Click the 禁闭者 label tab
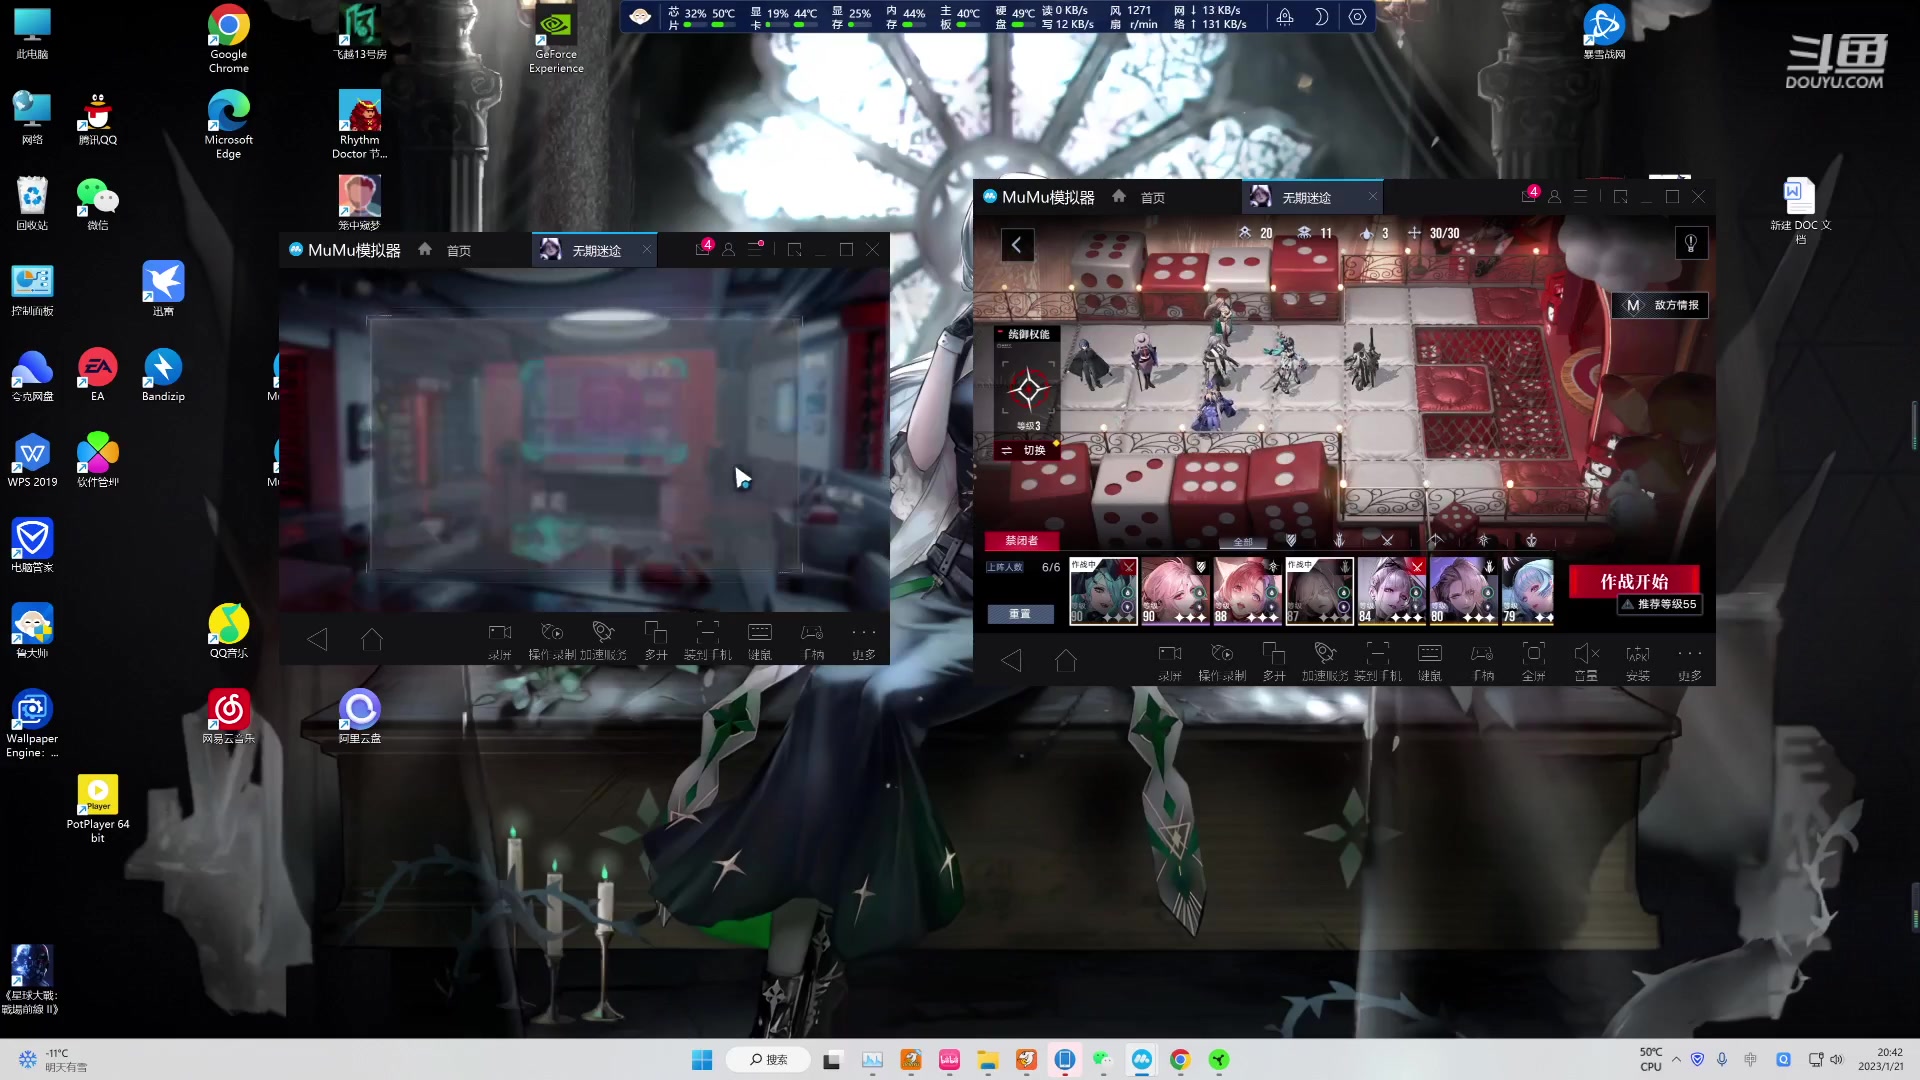The width and height of the screenshot is (1920, 1080). pyautogui.click(x=1021, y=540)
